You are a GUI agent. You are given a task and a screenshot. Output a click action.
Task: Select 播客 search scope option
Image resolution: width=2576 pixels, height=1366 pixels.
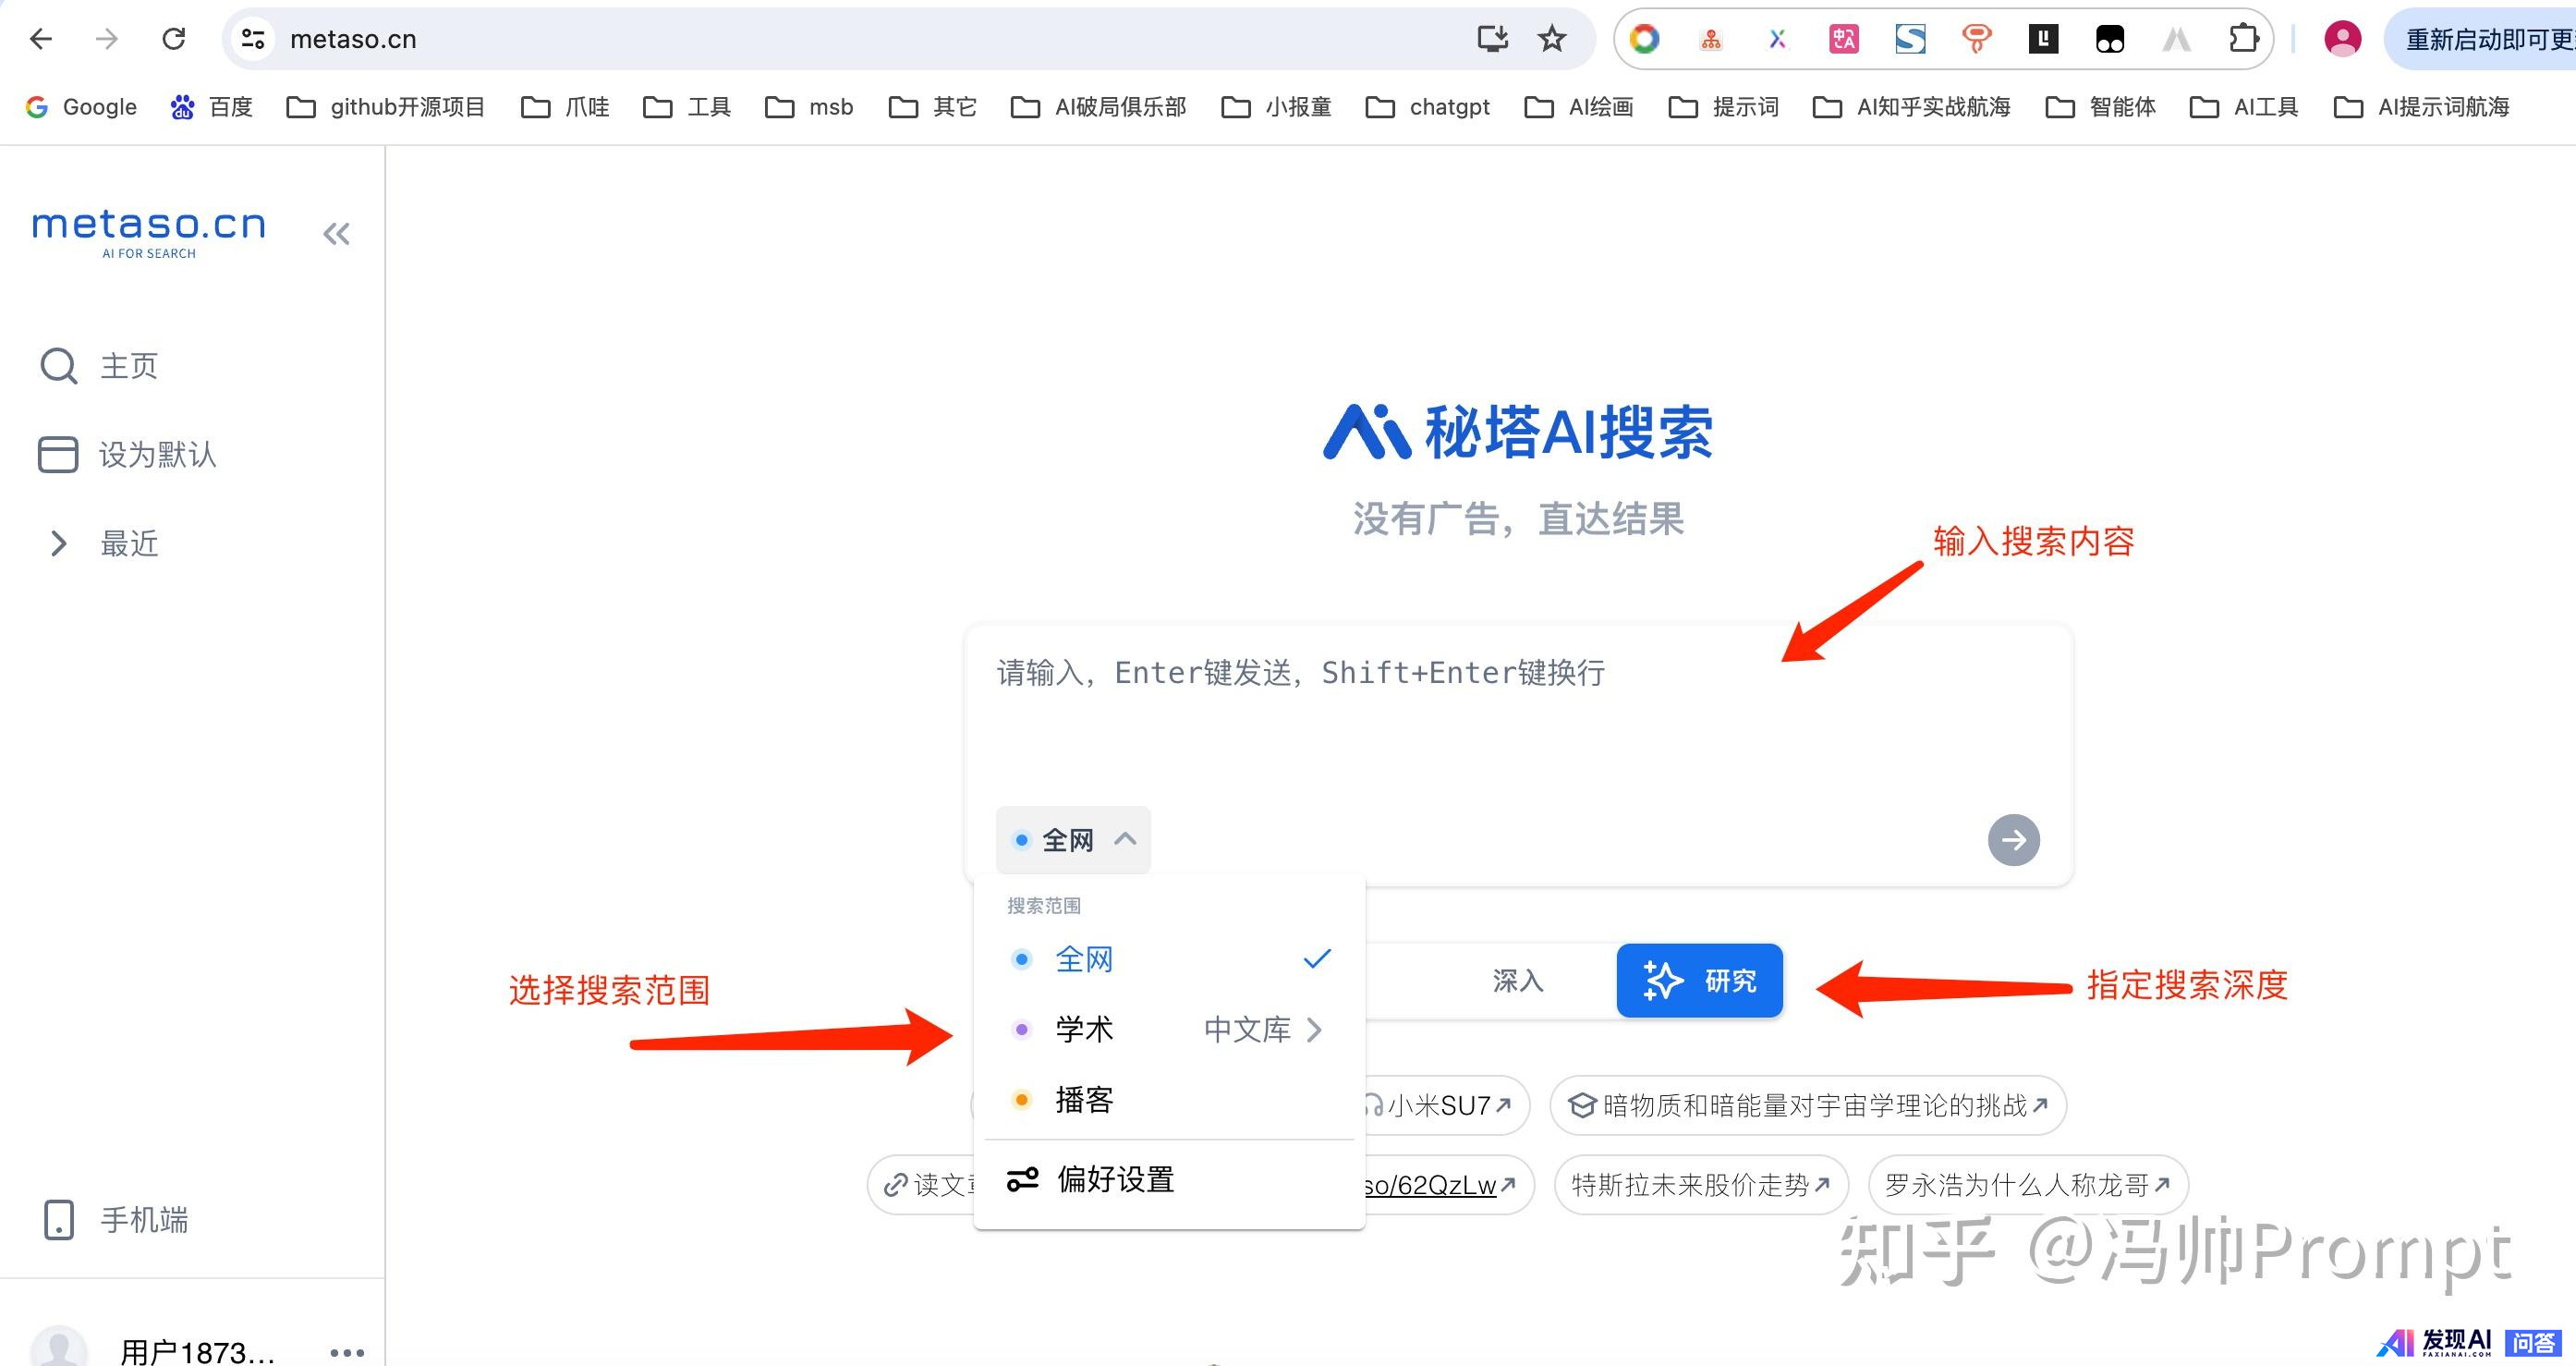click(x=1169, y=1100)
